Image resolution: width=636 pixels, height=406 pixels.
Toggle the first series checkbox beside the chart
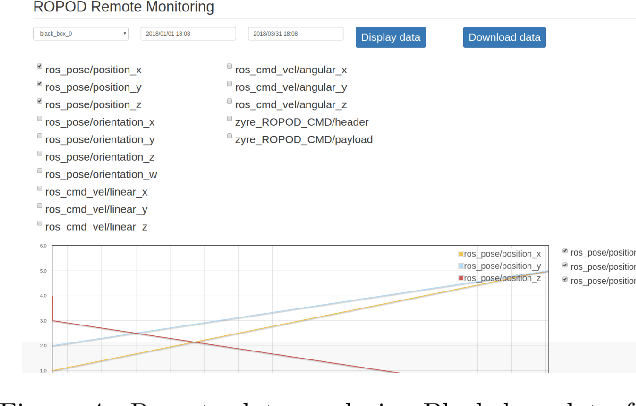566,251
